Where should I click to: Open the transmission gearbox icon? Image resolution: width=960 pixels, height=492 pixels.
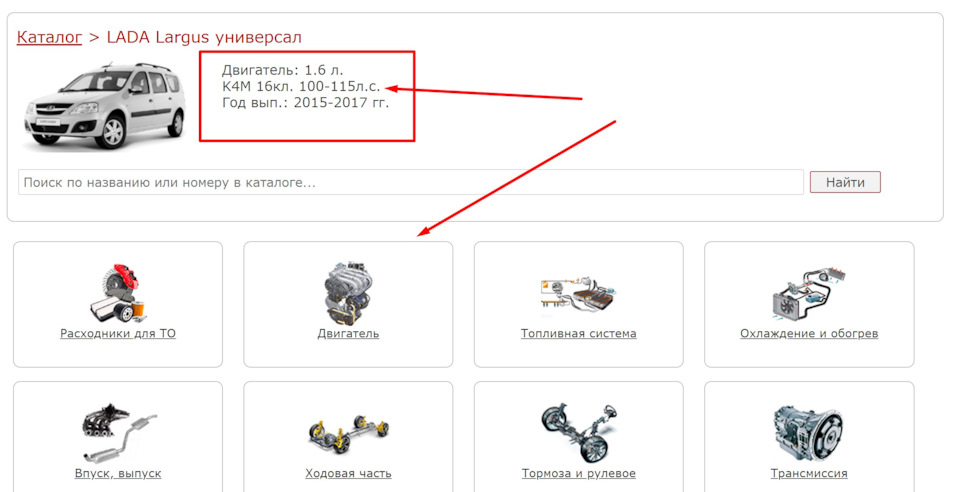coord(809,433)
